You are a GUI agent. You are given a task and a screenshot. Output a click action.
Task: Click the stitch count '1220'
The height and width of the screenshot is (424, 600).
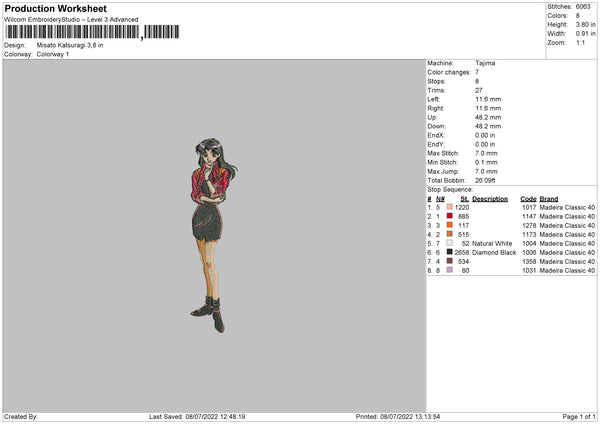coord(462,207)
